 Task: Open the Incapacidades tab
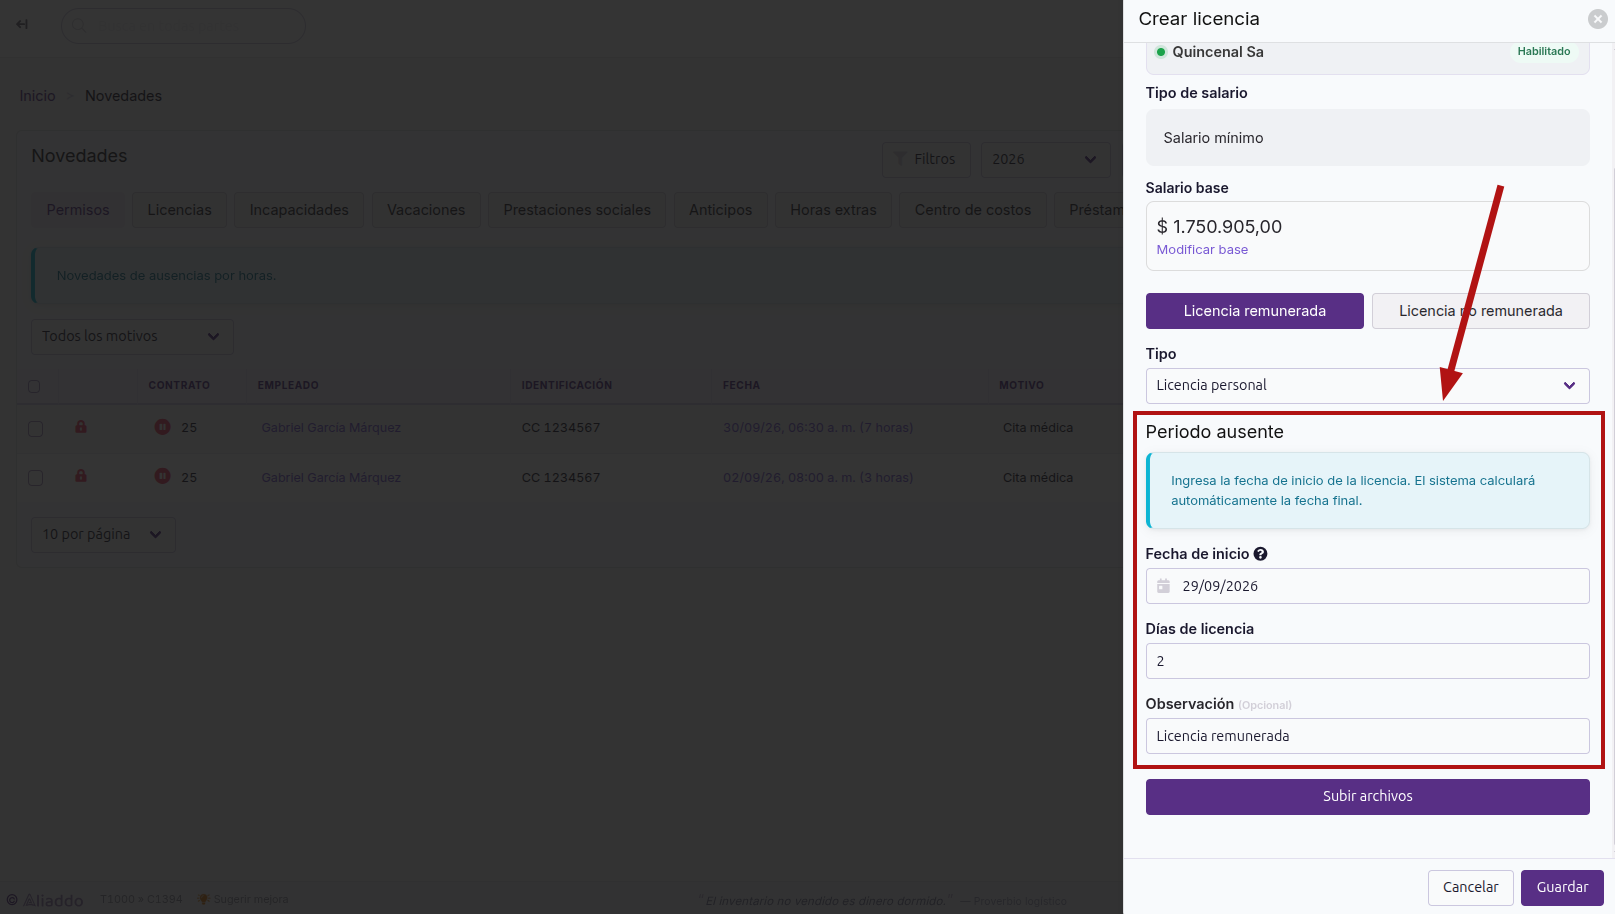point(299,210)
